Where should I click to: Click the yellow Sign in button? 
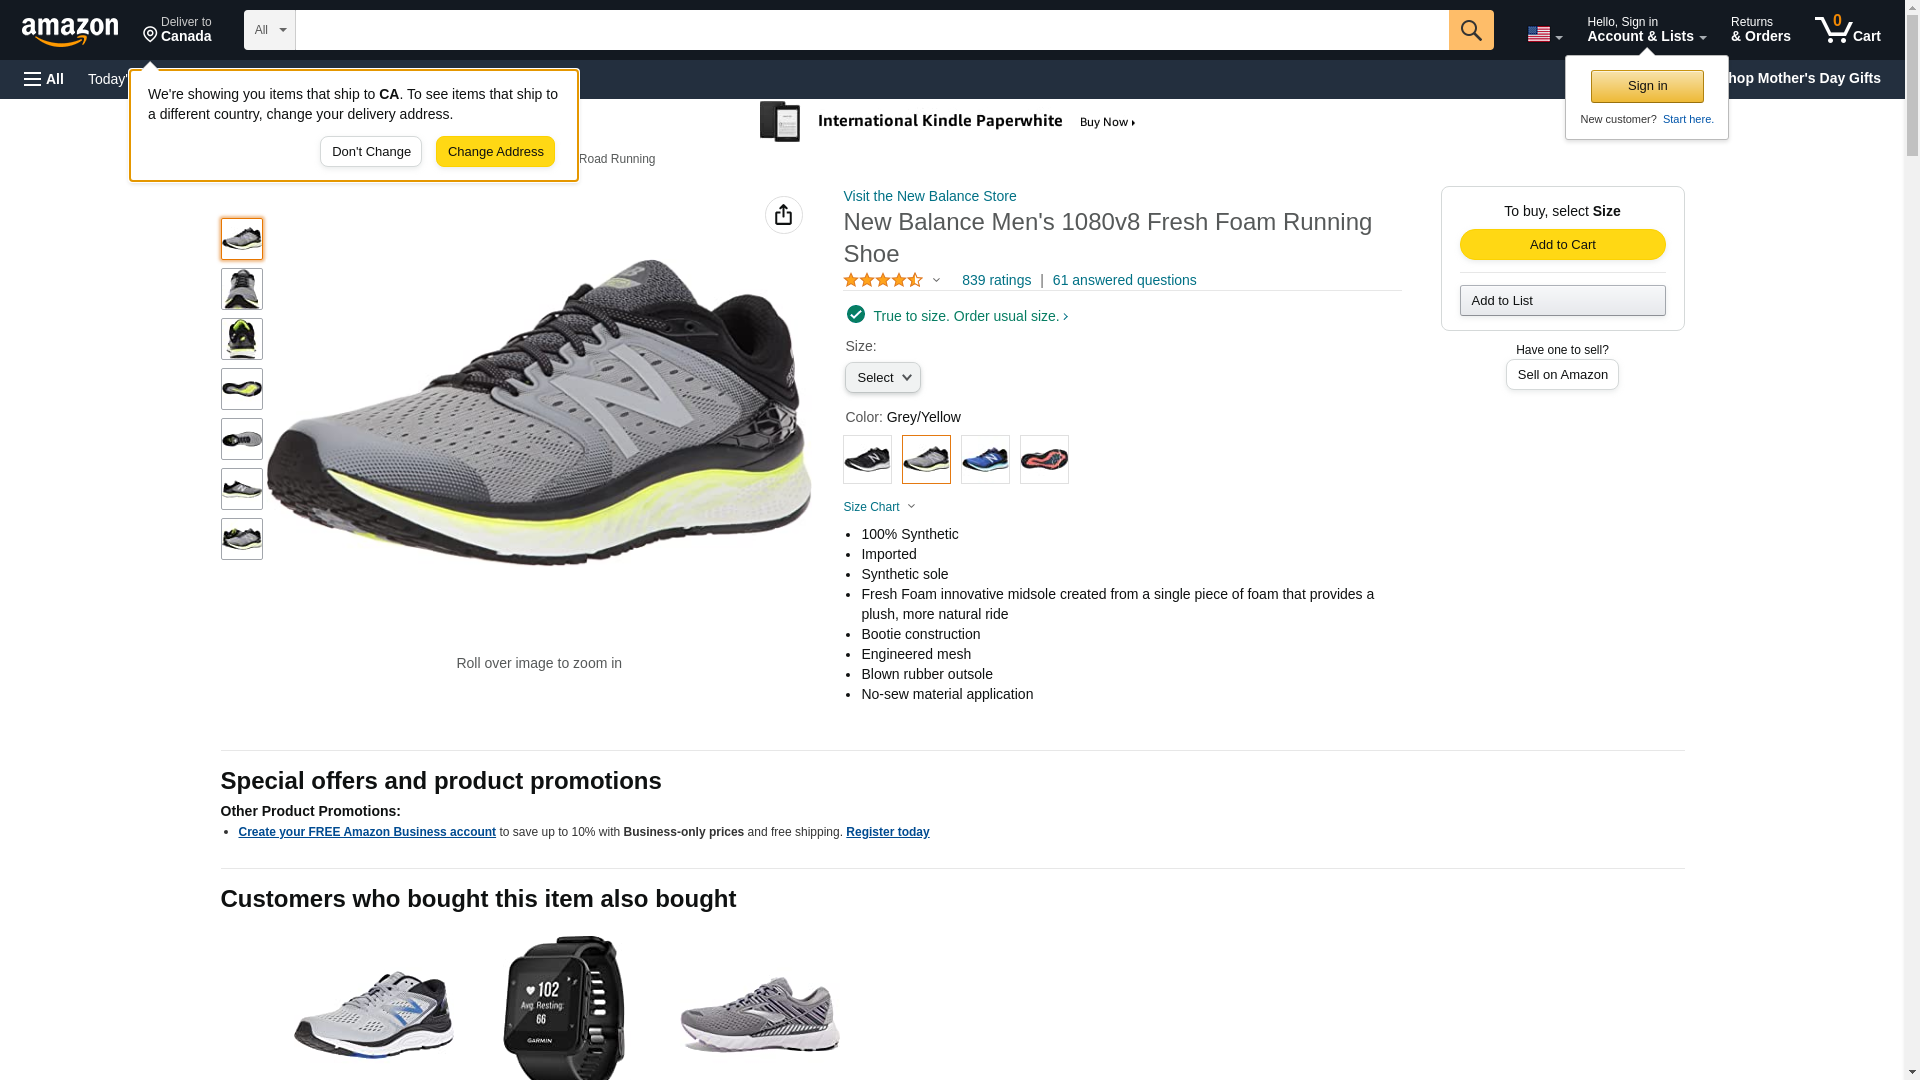pyautogui.click(x=1646, y=86)
